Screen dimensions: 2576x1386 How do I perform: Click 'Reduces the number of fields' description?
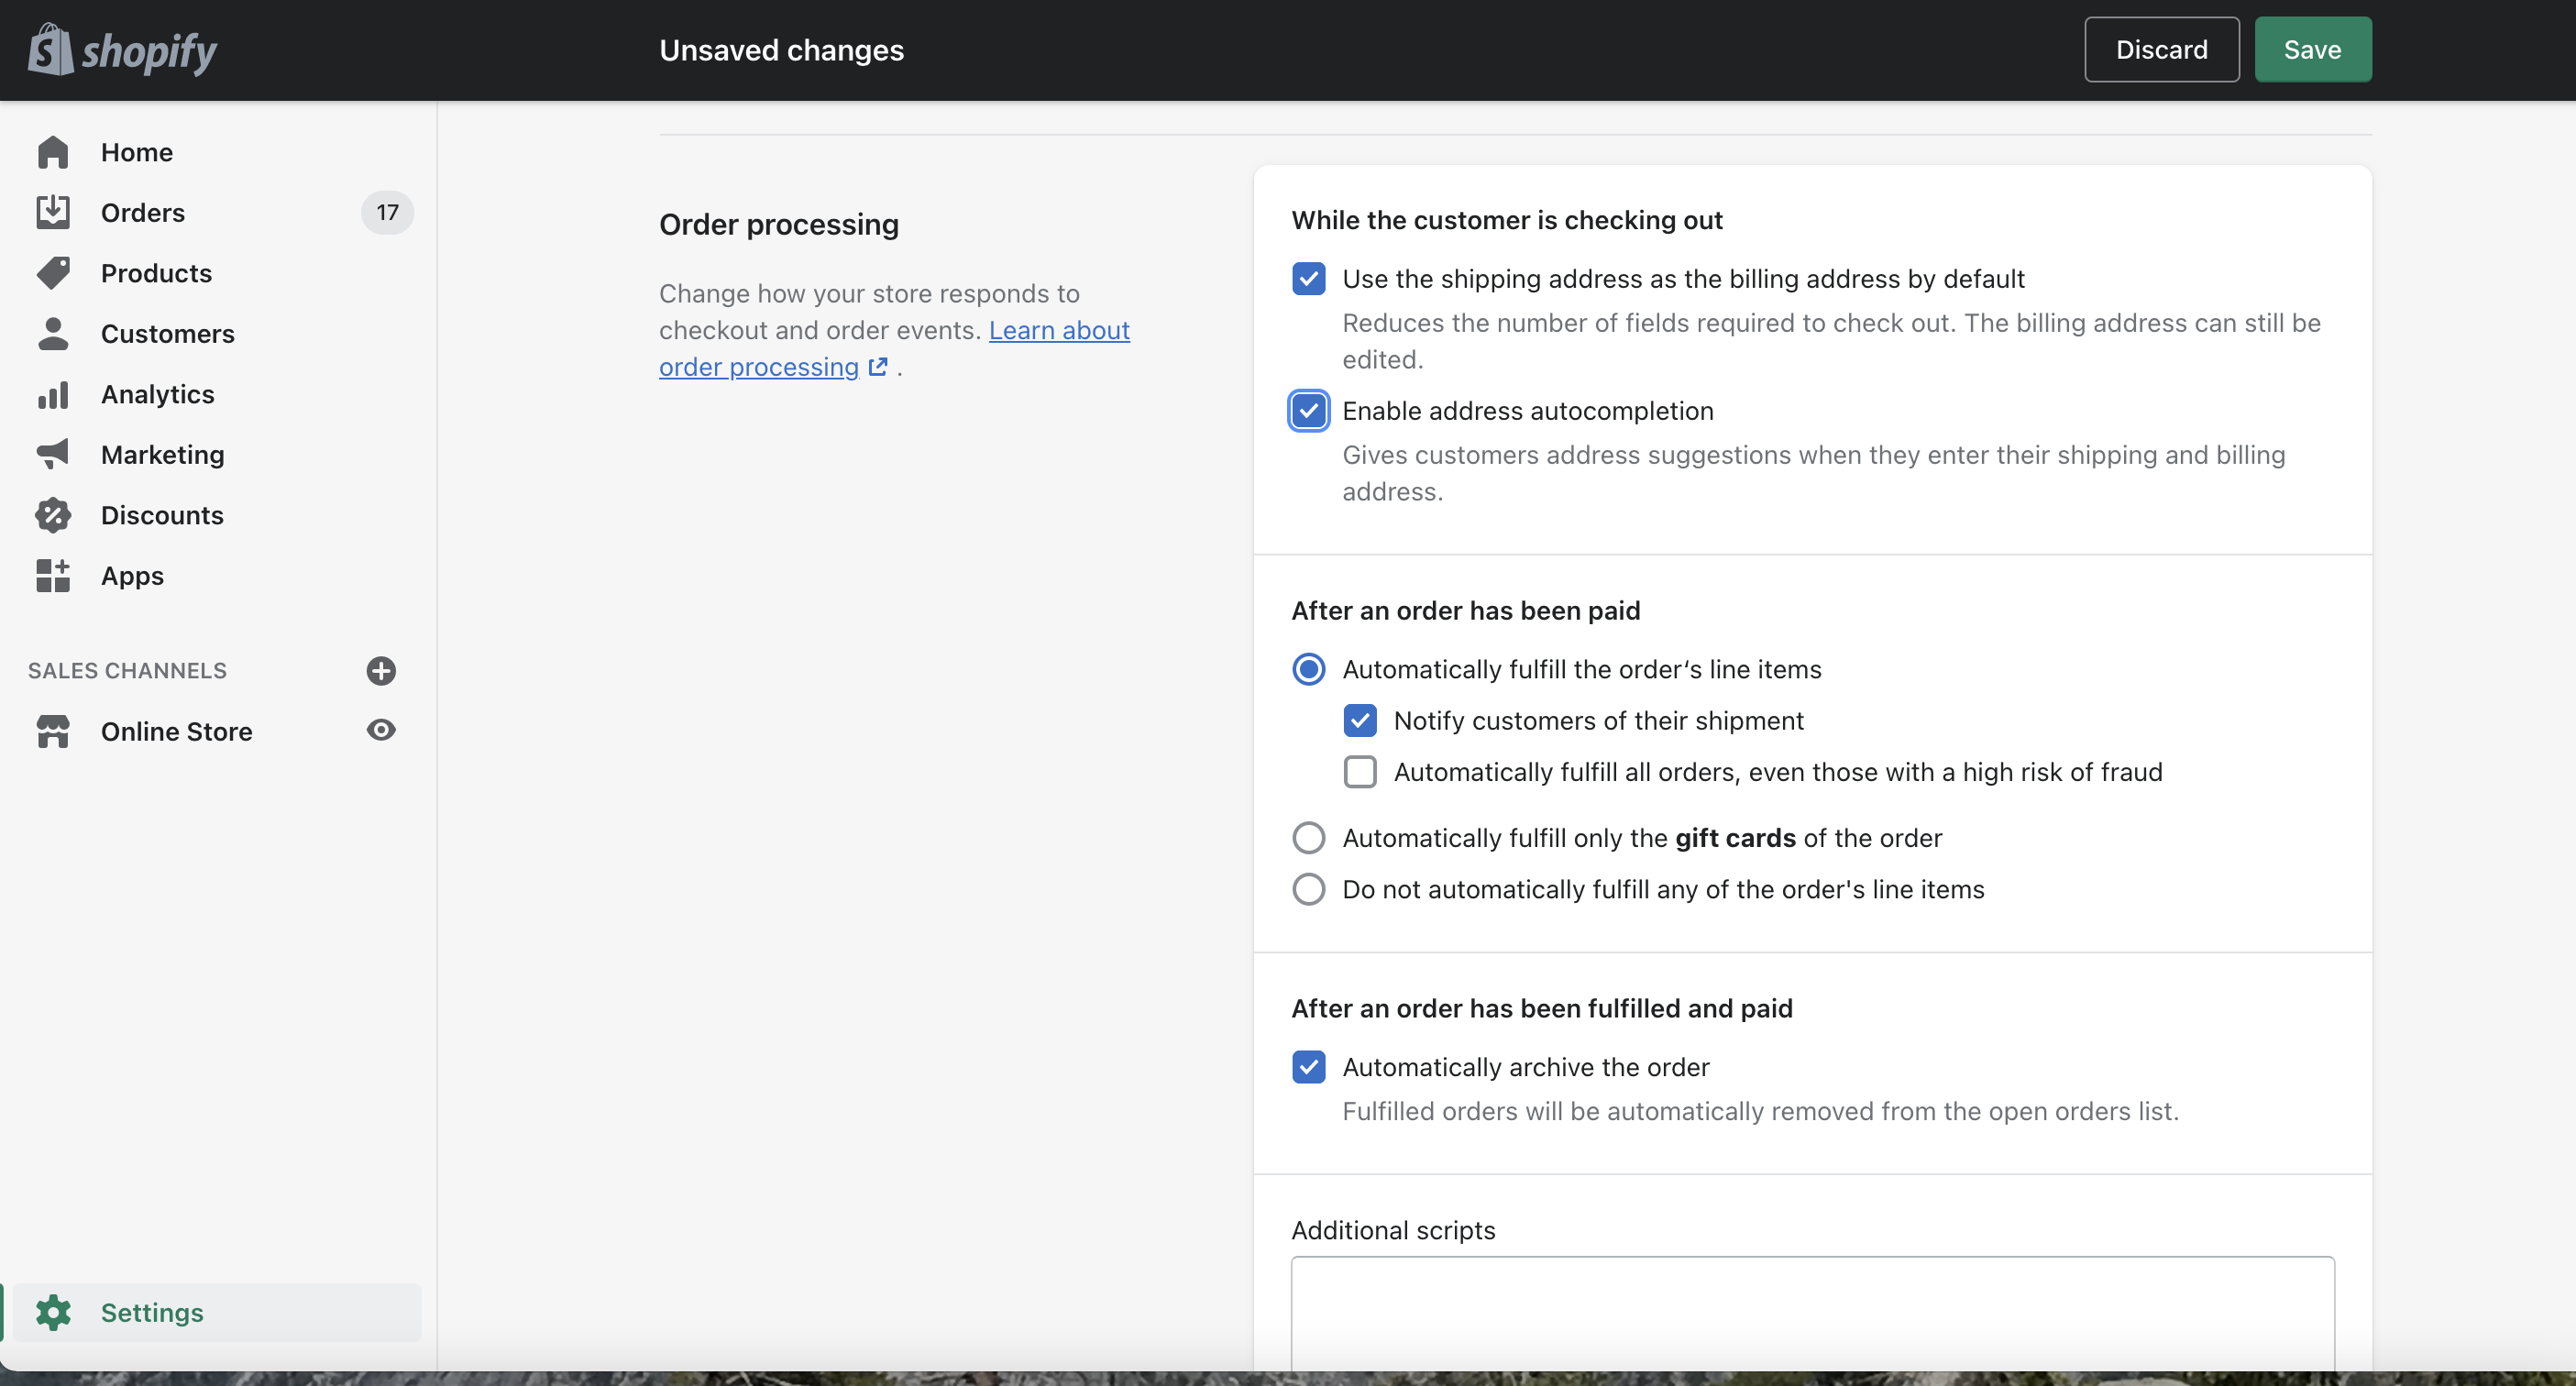point(1831,341)
